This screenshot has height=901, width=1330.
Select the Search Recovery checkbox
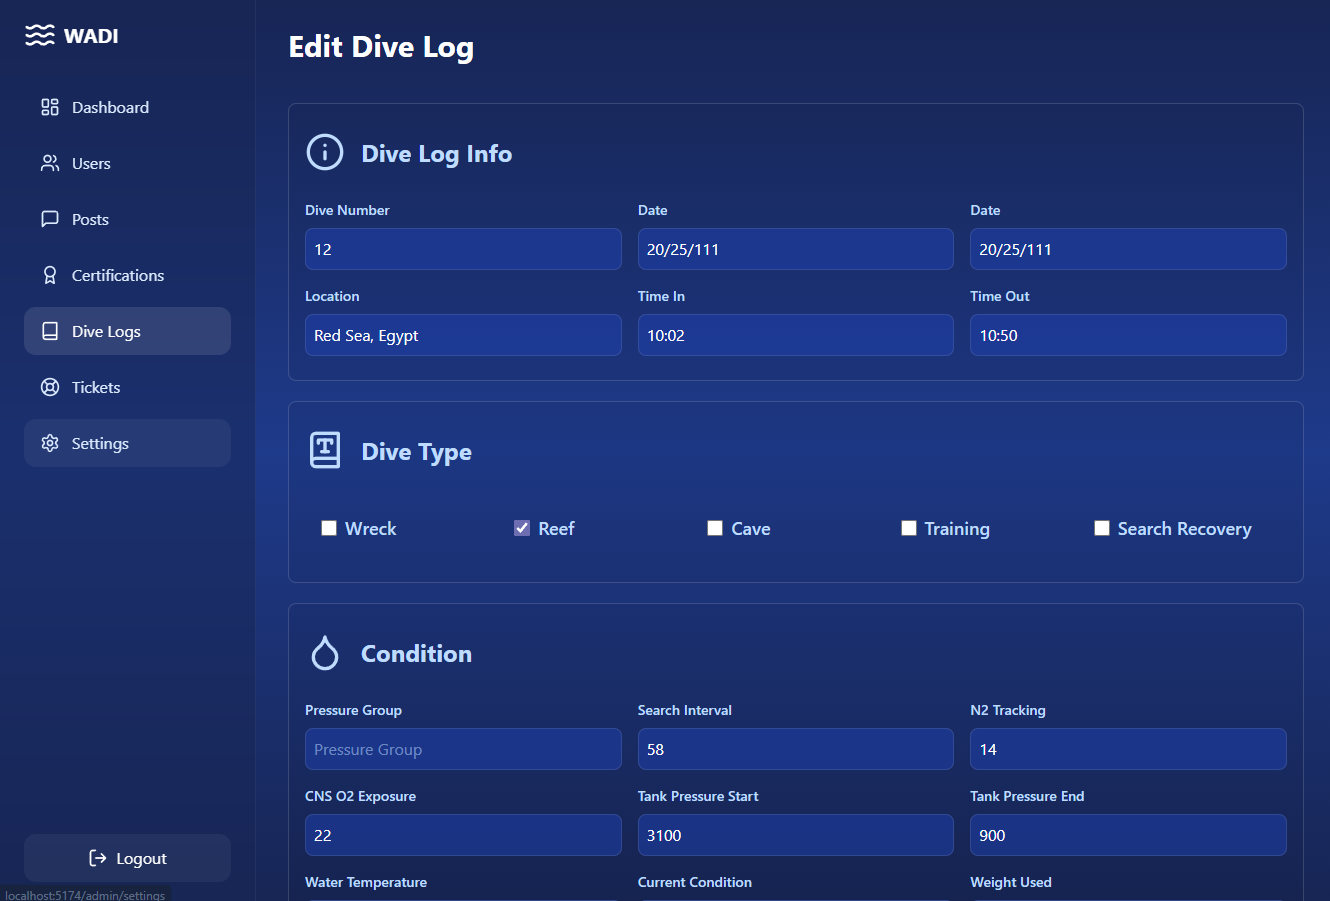(x=1102, y=528)
